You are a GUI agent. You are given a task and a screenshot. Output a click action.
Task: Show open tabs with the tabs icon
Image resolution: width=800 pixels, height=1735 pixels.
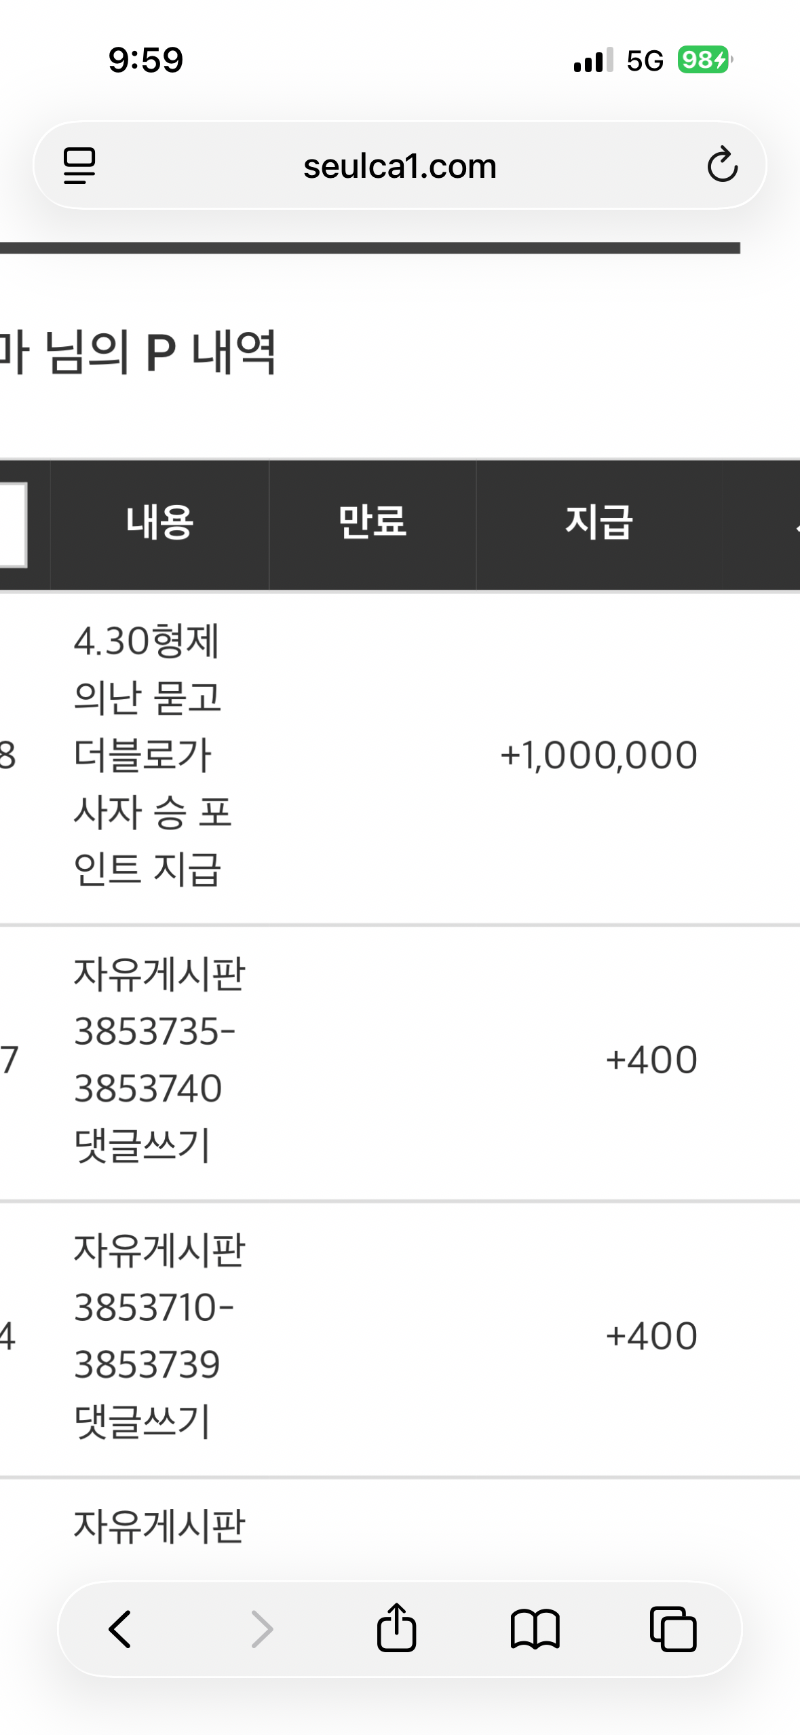pos(672,1629)
